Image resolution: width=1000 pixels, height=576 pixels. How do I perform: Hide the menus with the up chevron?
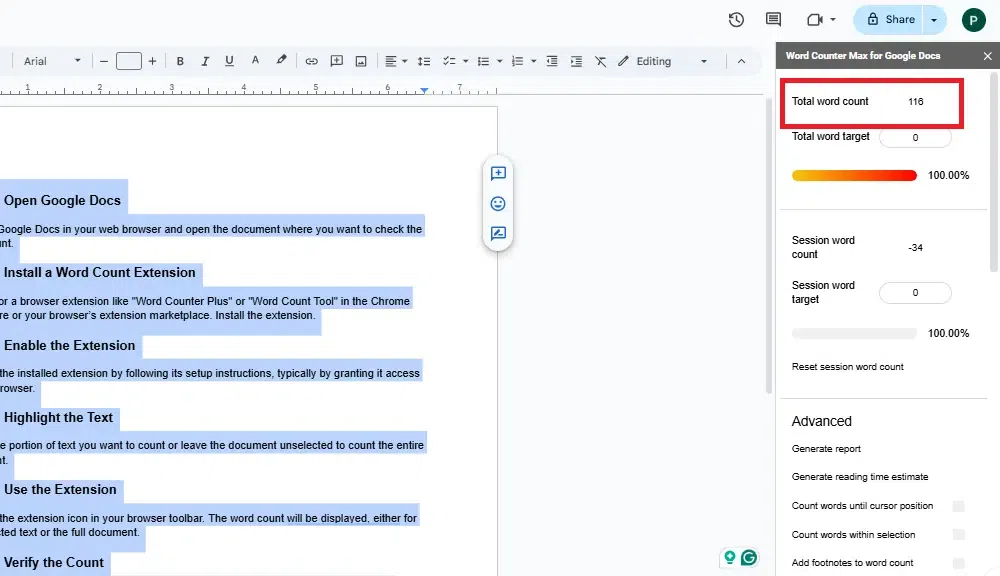tap(741, 61)
